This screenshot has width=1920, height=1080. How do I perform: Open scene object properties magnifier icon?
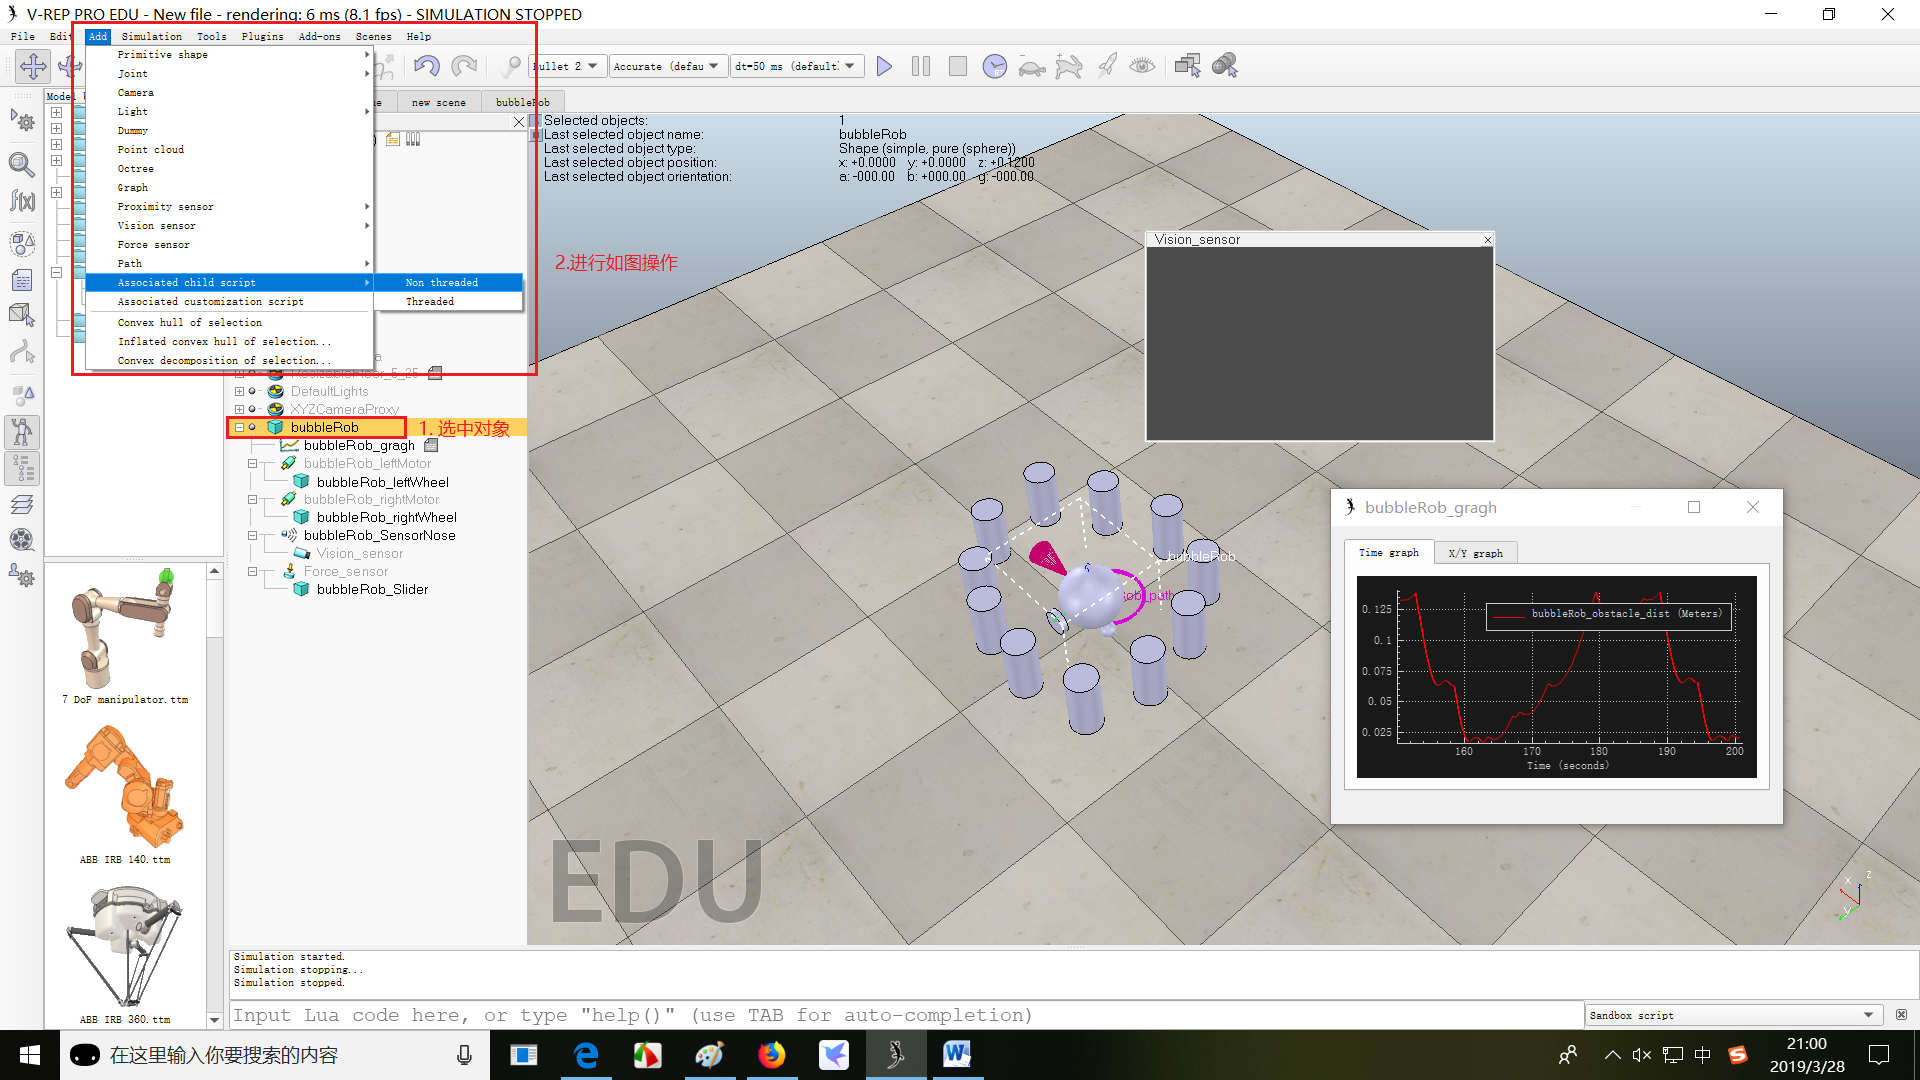(22, 163)
